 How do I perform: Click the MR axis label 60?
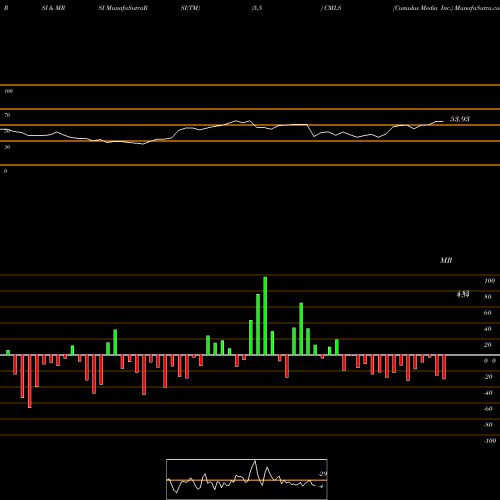tap(488, 313)
